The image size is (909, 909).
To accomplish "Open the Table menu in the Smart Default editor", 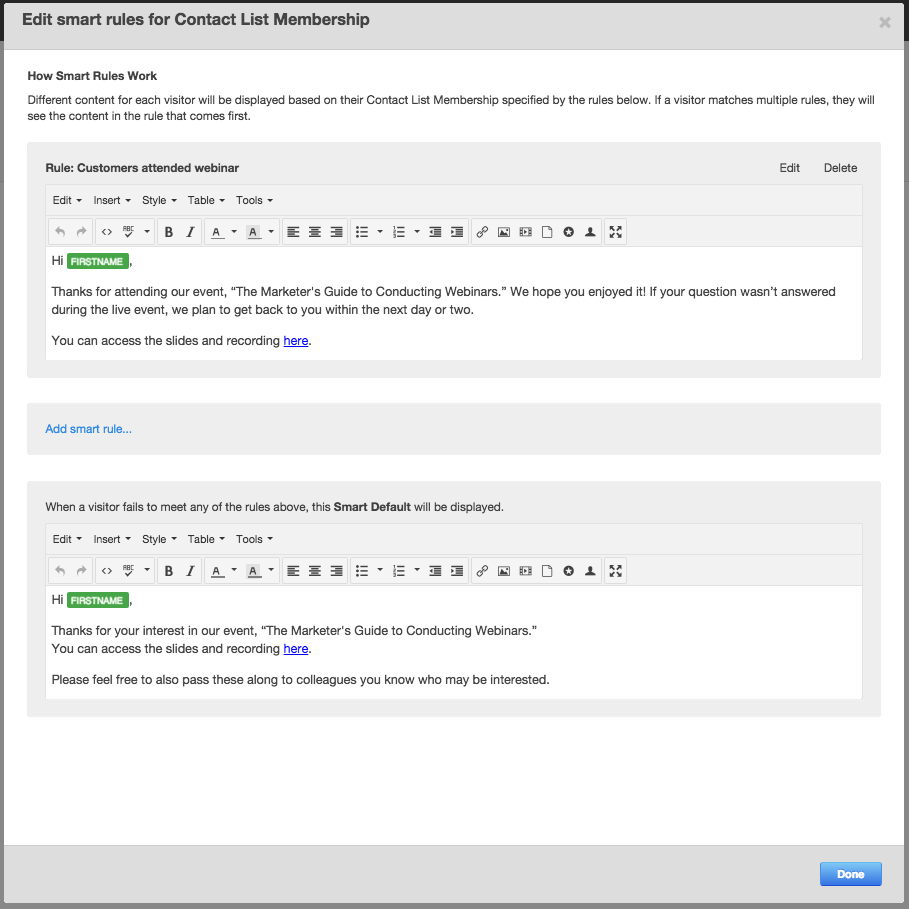I will point(206,539).
